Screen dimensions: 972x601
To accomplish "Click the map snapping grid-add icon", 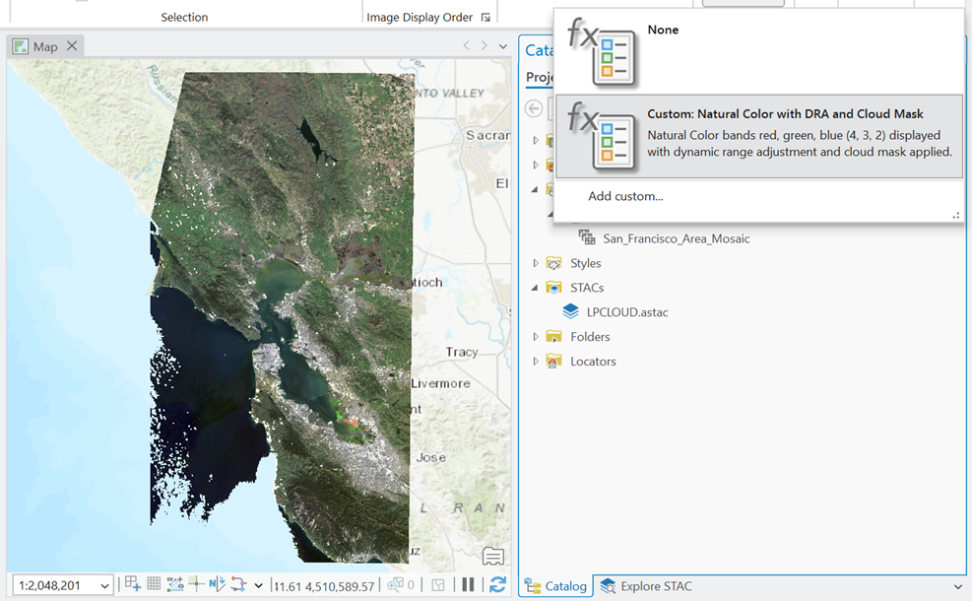I will [133, 584].
